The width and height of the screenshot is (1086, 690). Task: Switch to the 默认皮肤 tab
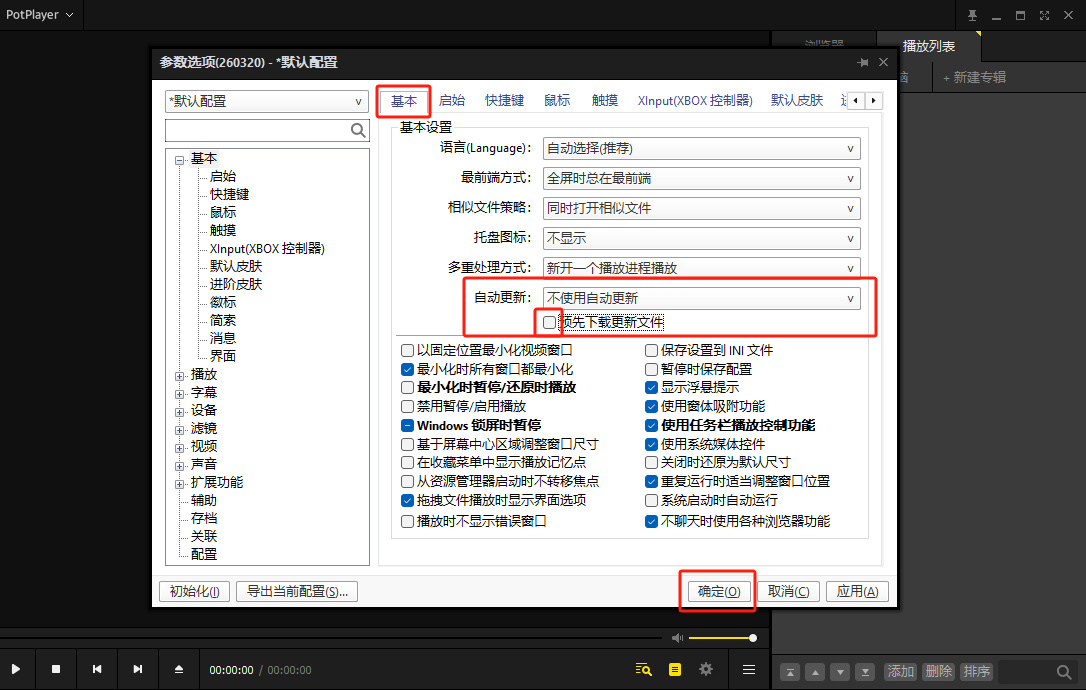coord(796,100)
